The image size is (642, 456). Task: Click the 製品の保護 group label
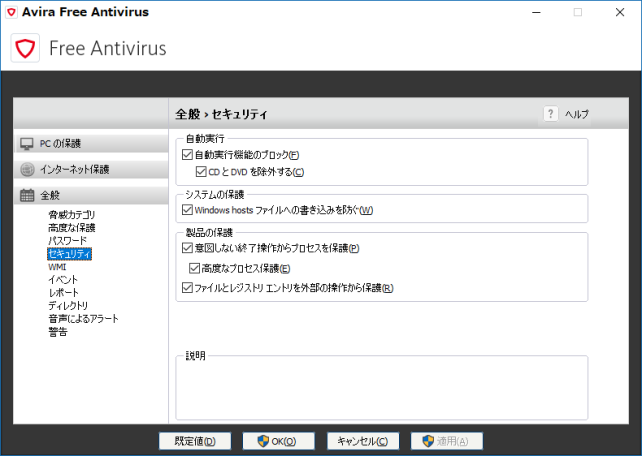coord(209,233)
